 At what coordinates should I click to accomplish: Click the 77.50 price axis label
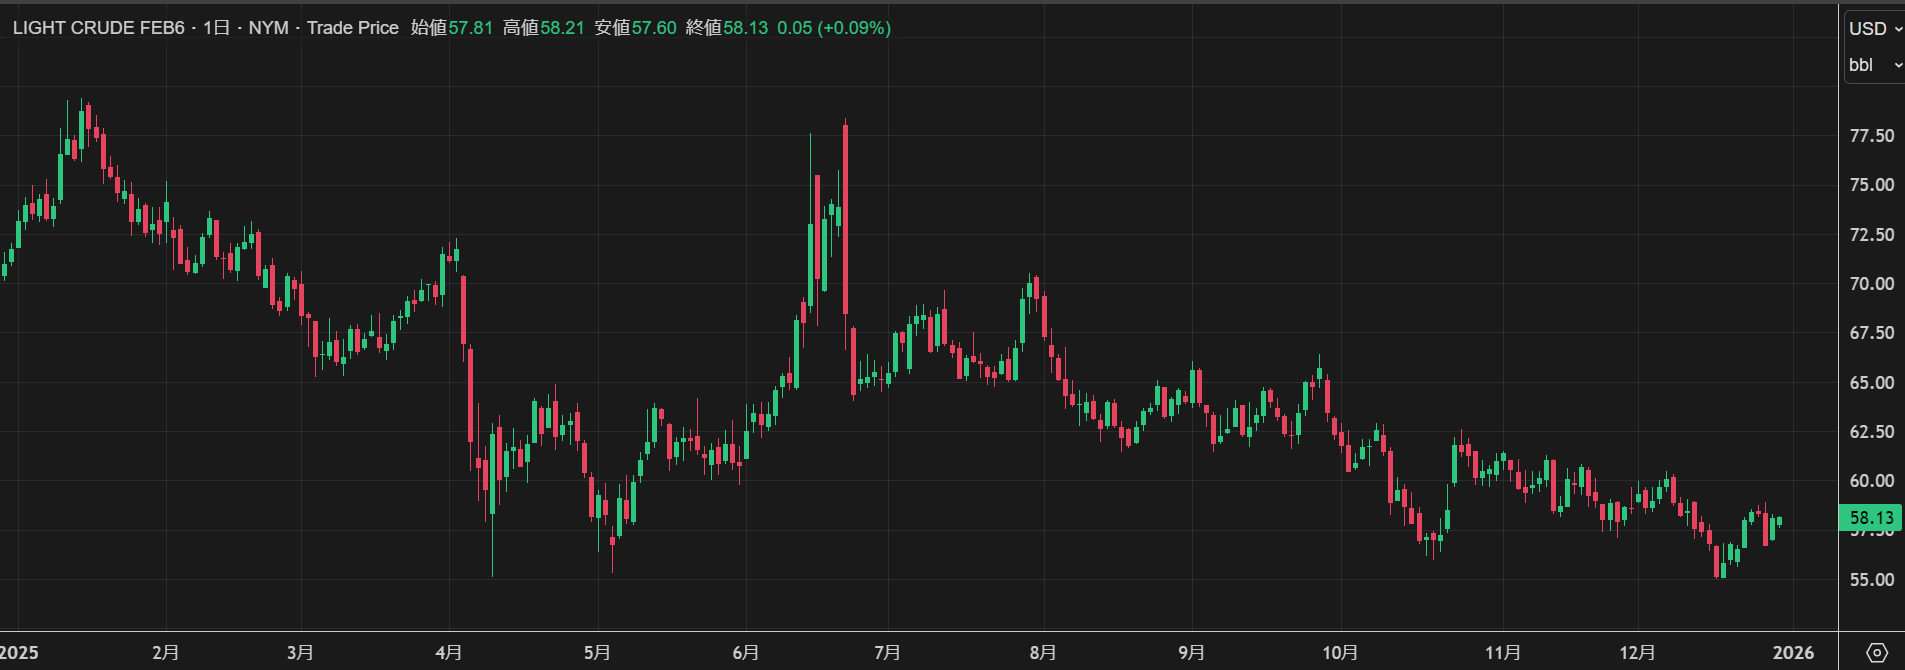[1871, 136]
